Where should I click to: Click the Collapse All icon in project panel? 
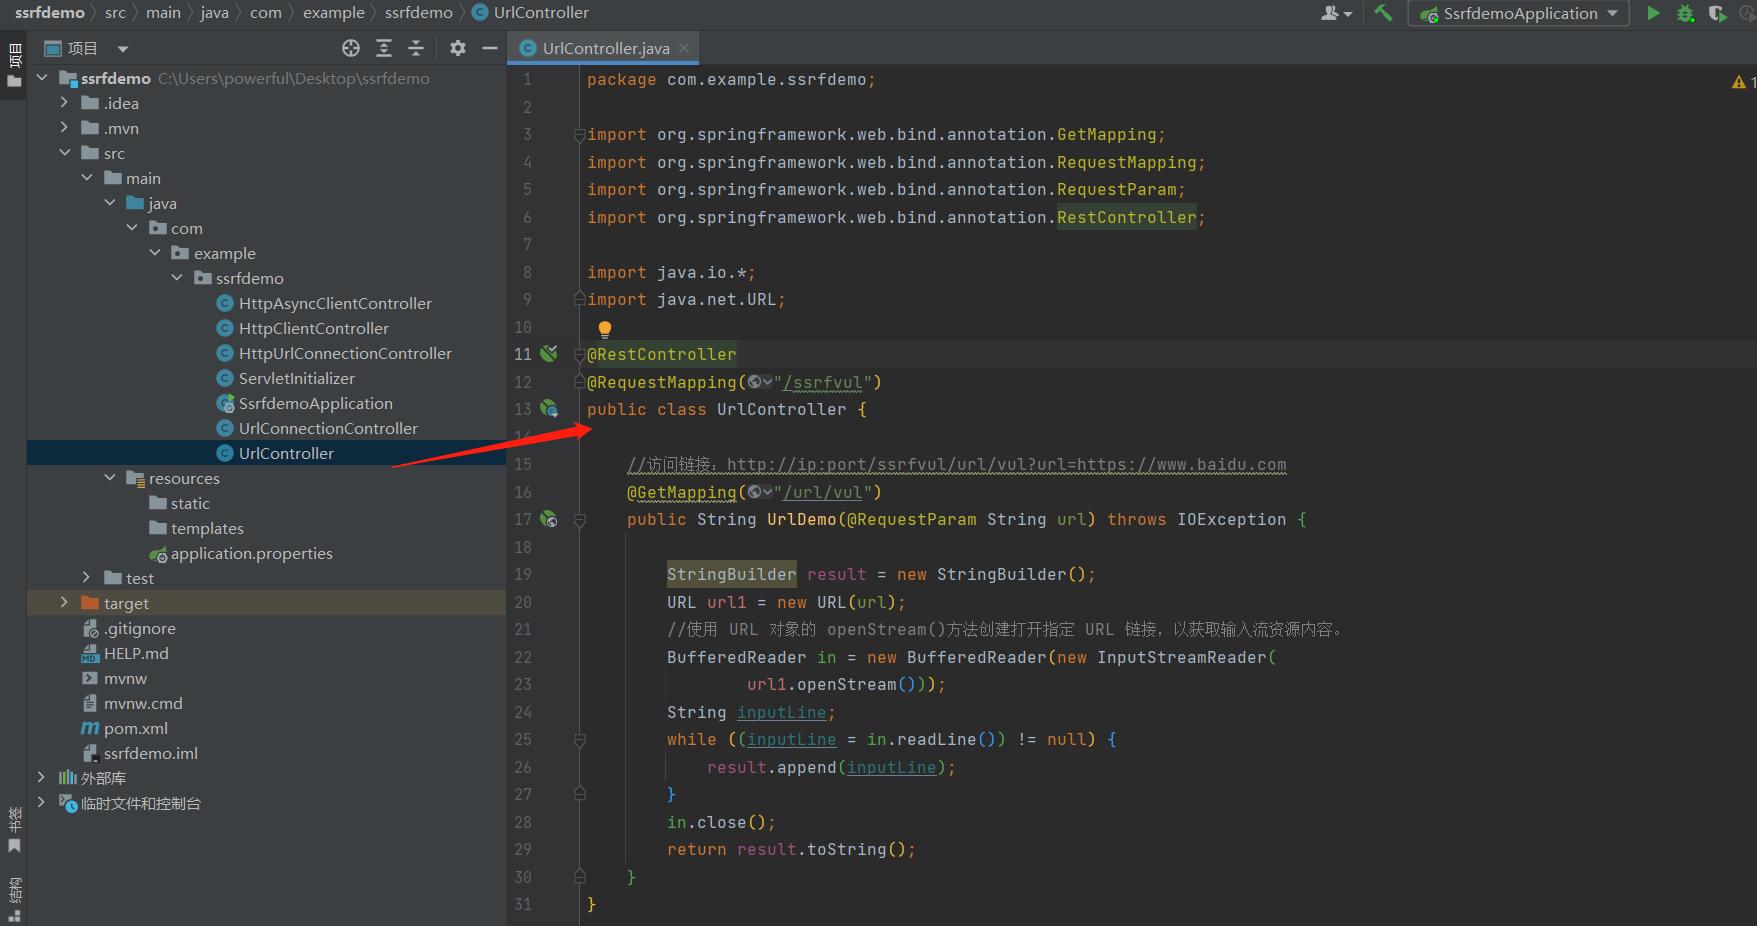pyautogui.click(x=416, y=48)
